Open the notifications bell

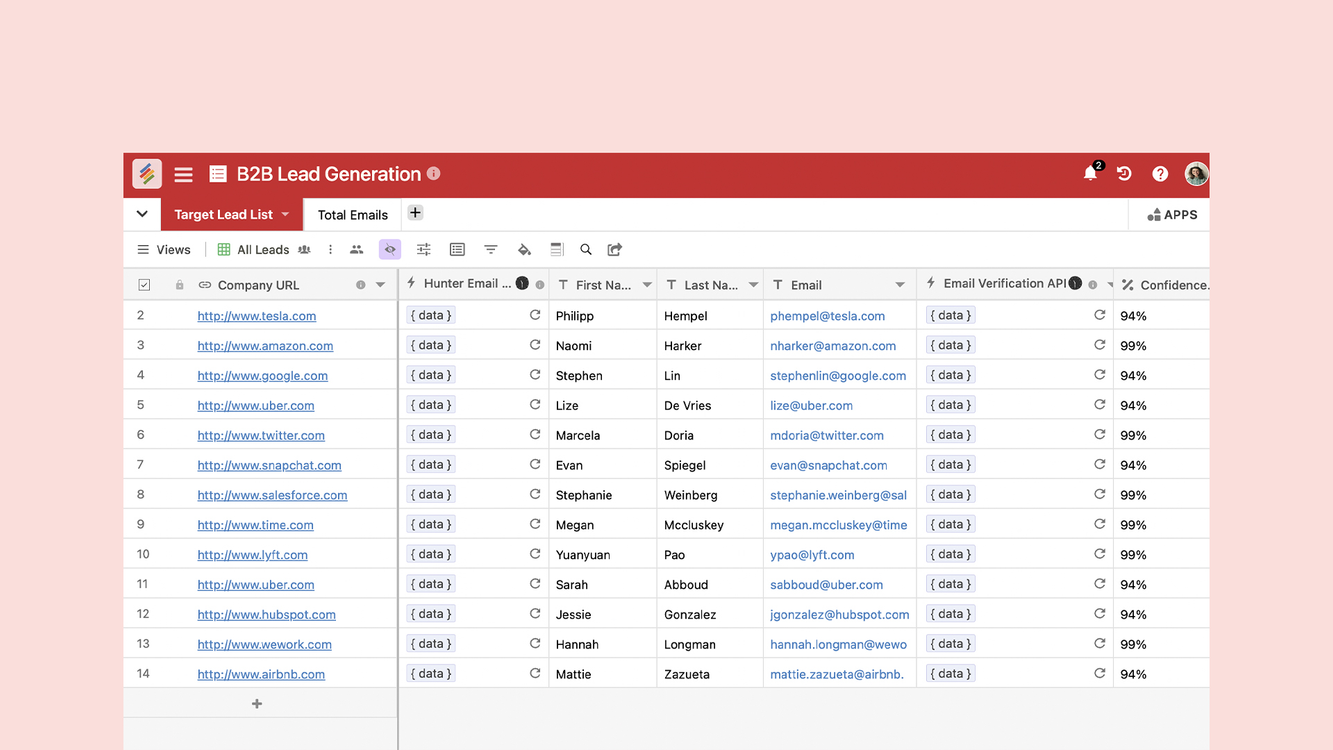point(1090,174)
